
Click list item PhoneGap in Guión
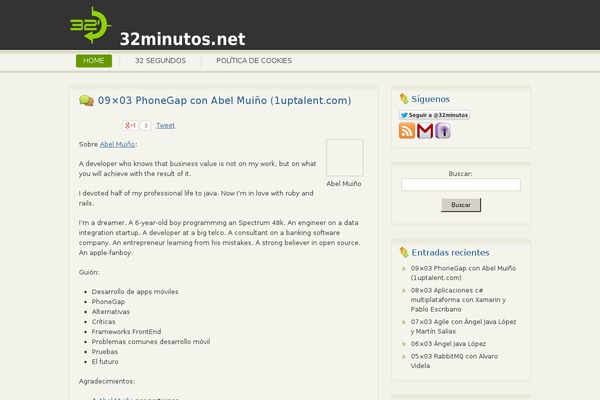108,302
